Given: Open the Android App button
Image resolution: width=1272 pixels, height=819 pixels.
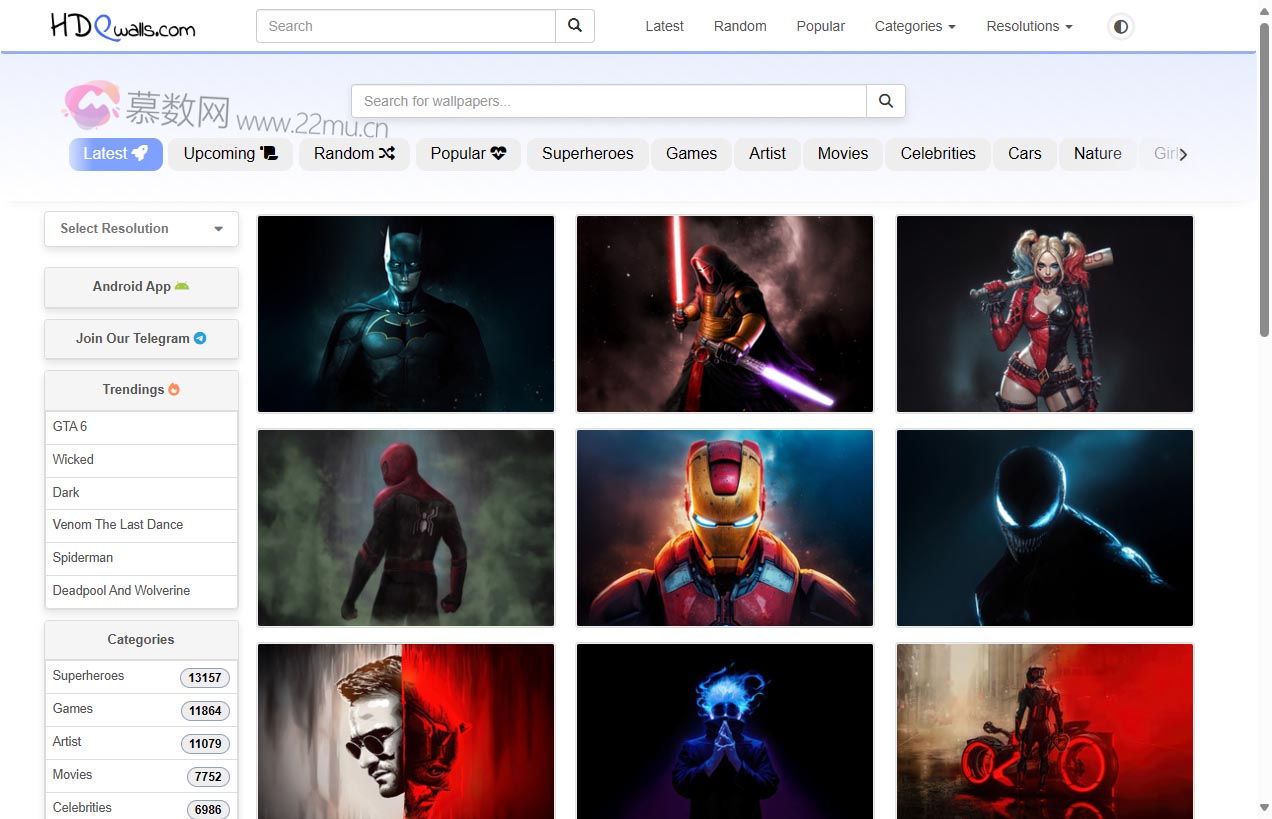Looking at the screenshot, I should pos(141,287).
